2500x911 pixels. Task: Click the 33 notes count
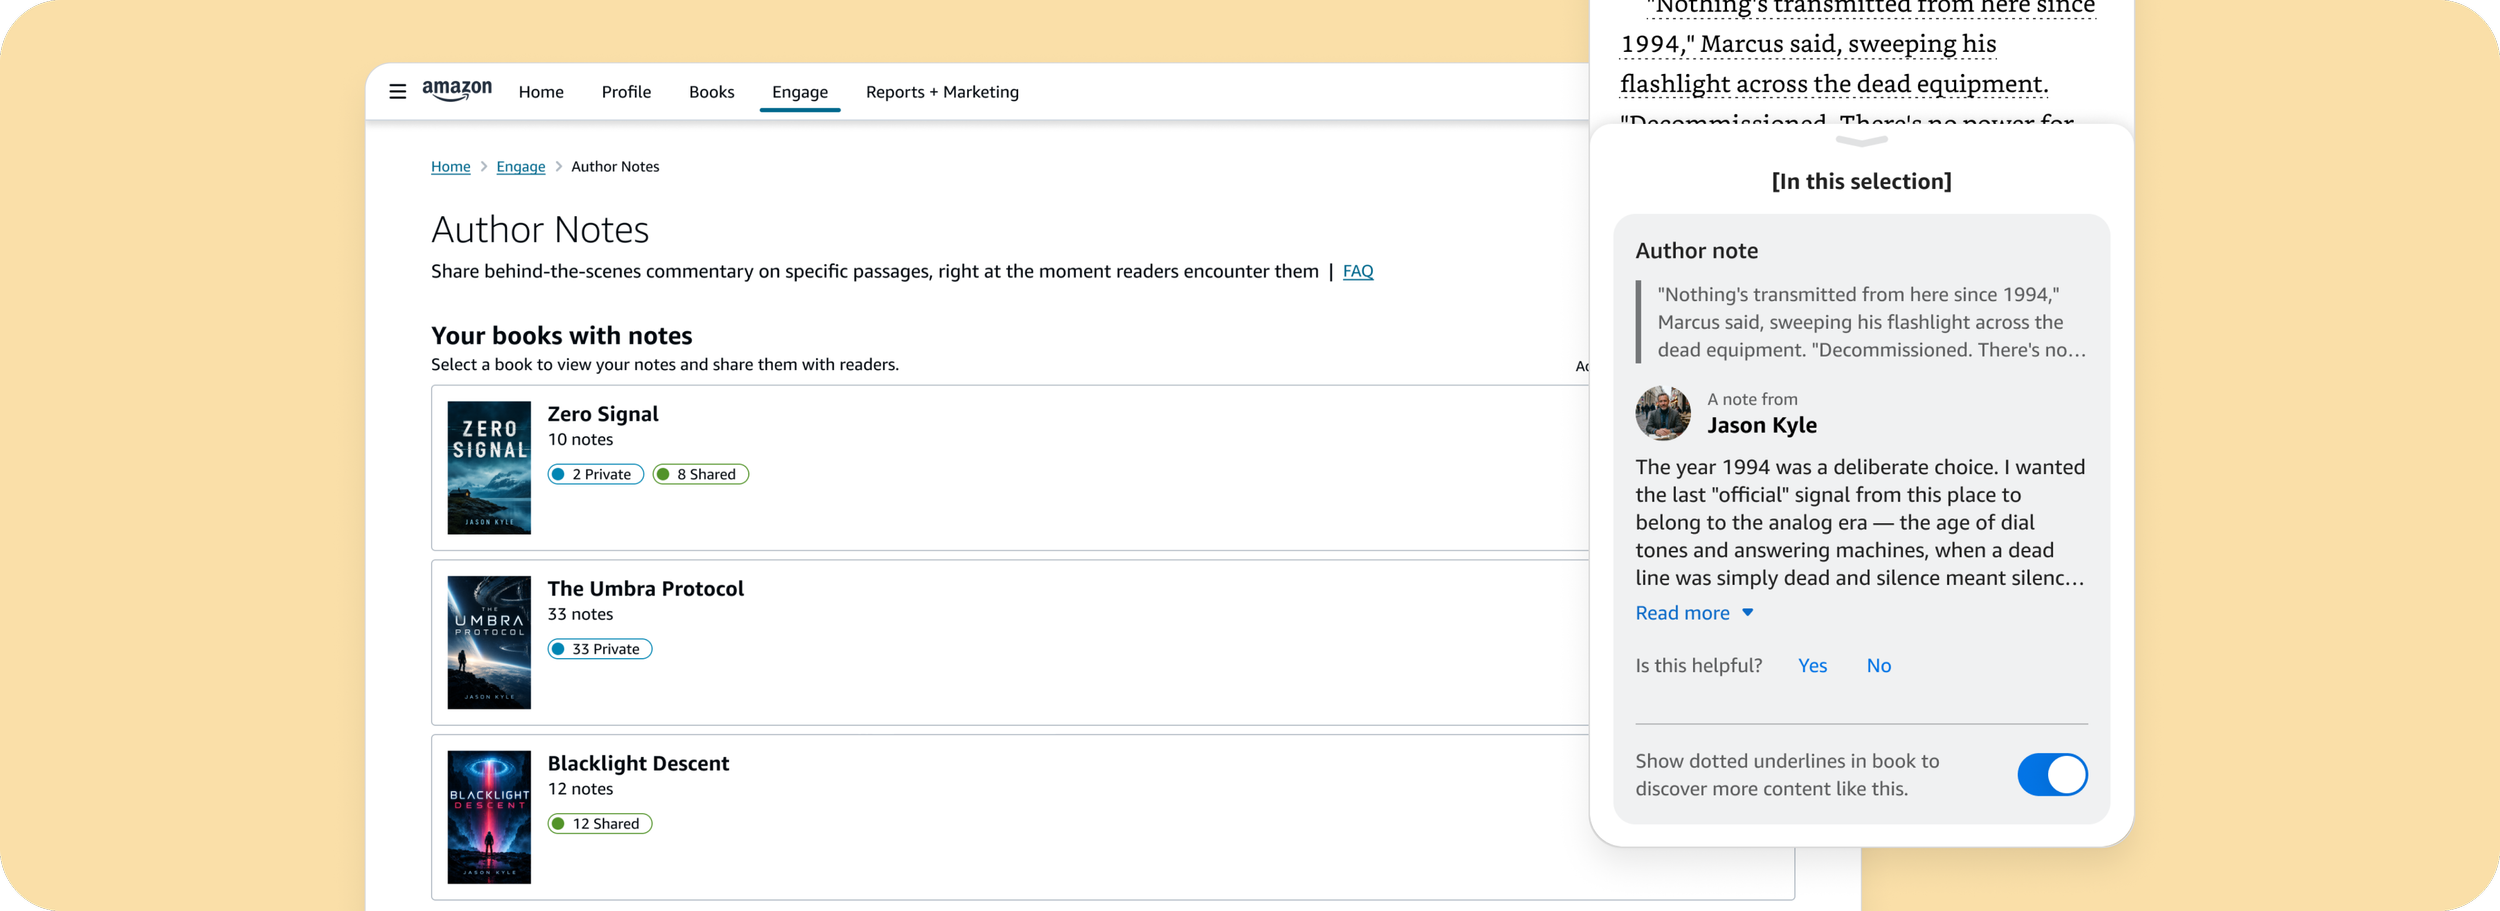(580, 615)
